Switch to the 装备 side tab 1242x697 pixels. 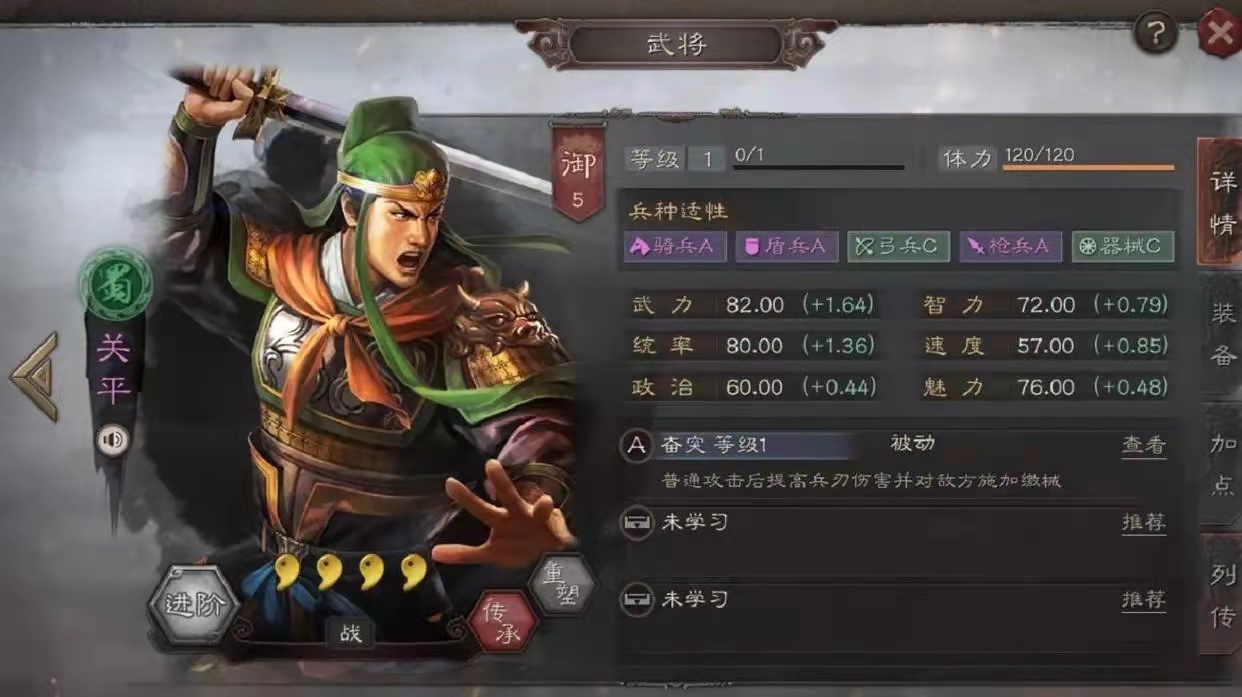1222,335
